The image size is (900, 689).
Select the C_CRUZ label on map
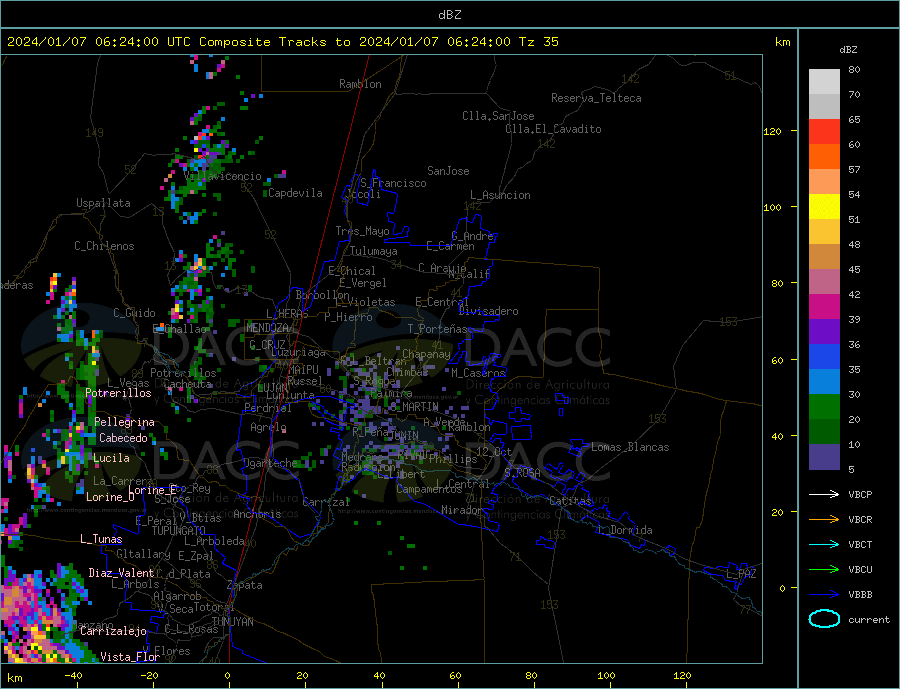click(267, 344)
